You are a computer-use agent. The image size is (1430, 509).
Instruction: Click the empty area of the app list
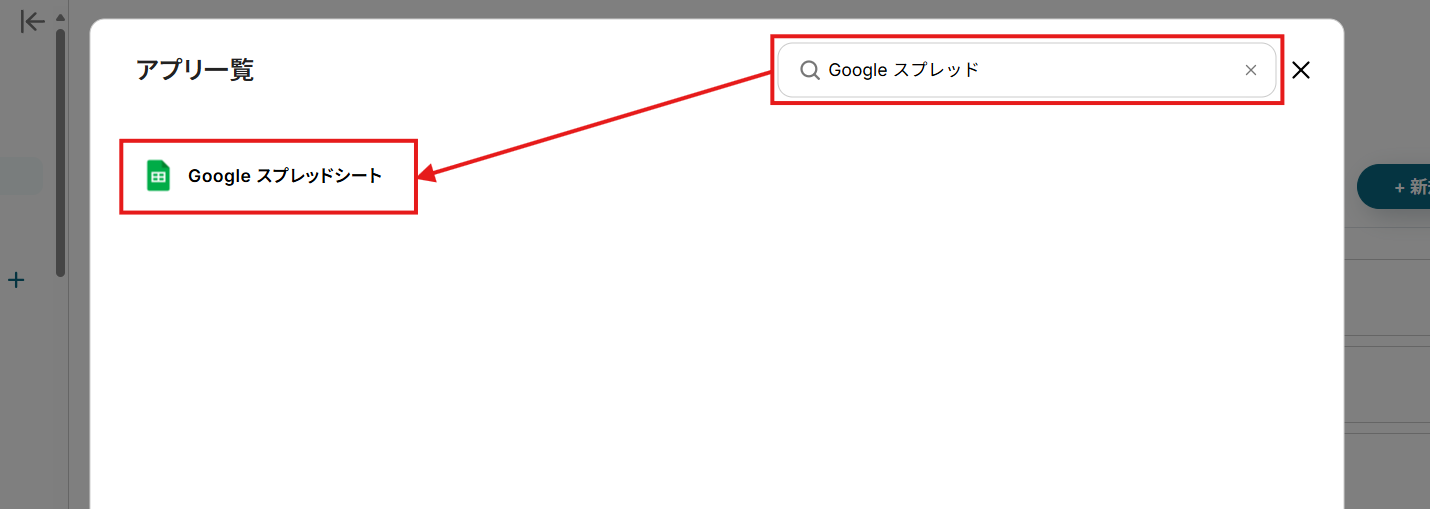point(716,360)
